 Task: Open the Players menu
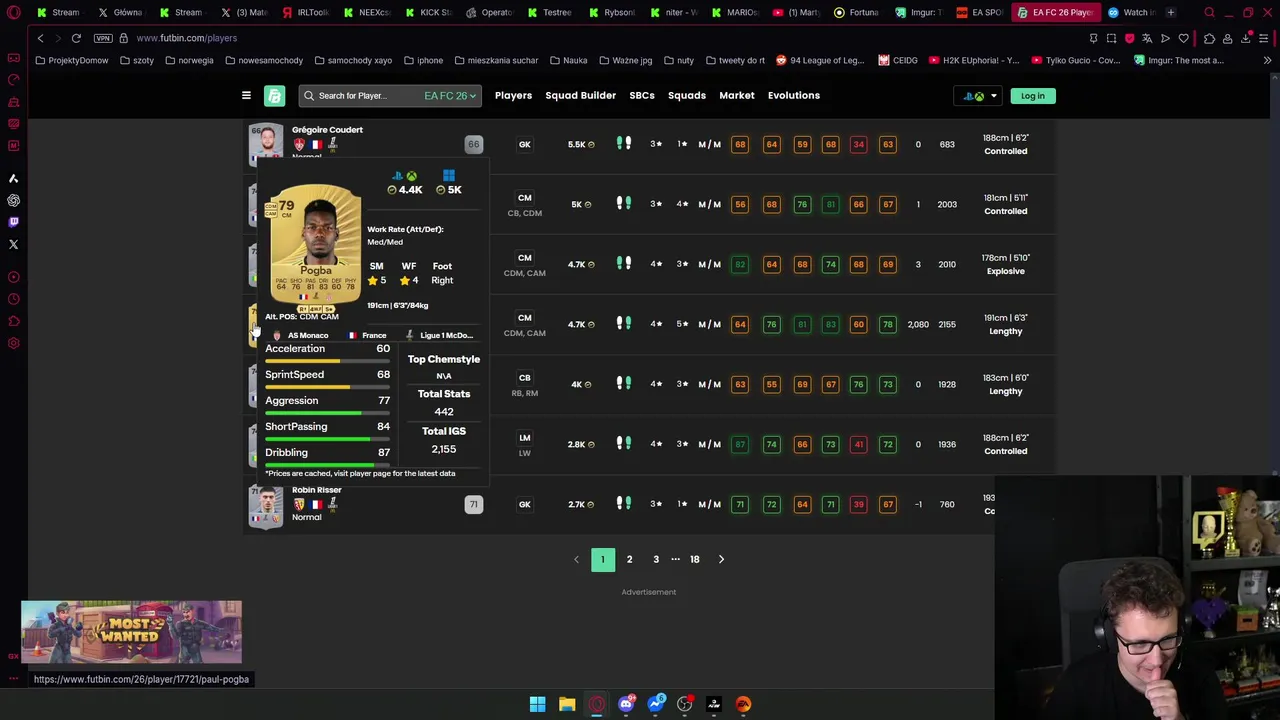(x=513, y=96)
